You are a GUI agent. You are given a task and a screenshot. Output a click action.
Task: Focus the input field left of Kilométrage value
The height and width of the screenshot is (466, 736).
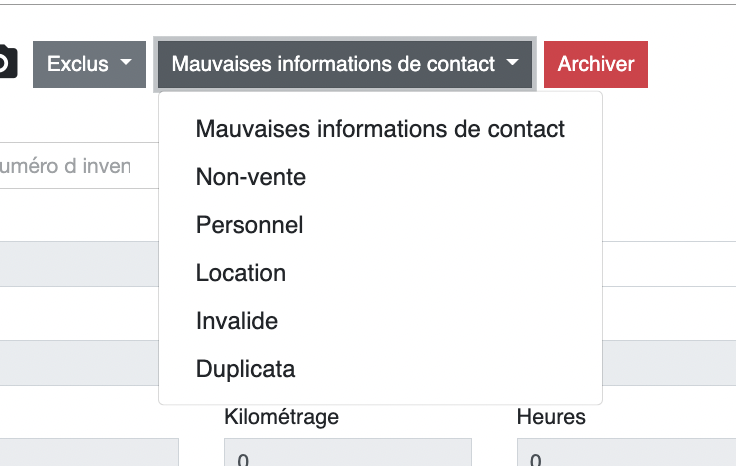point(88,454)
